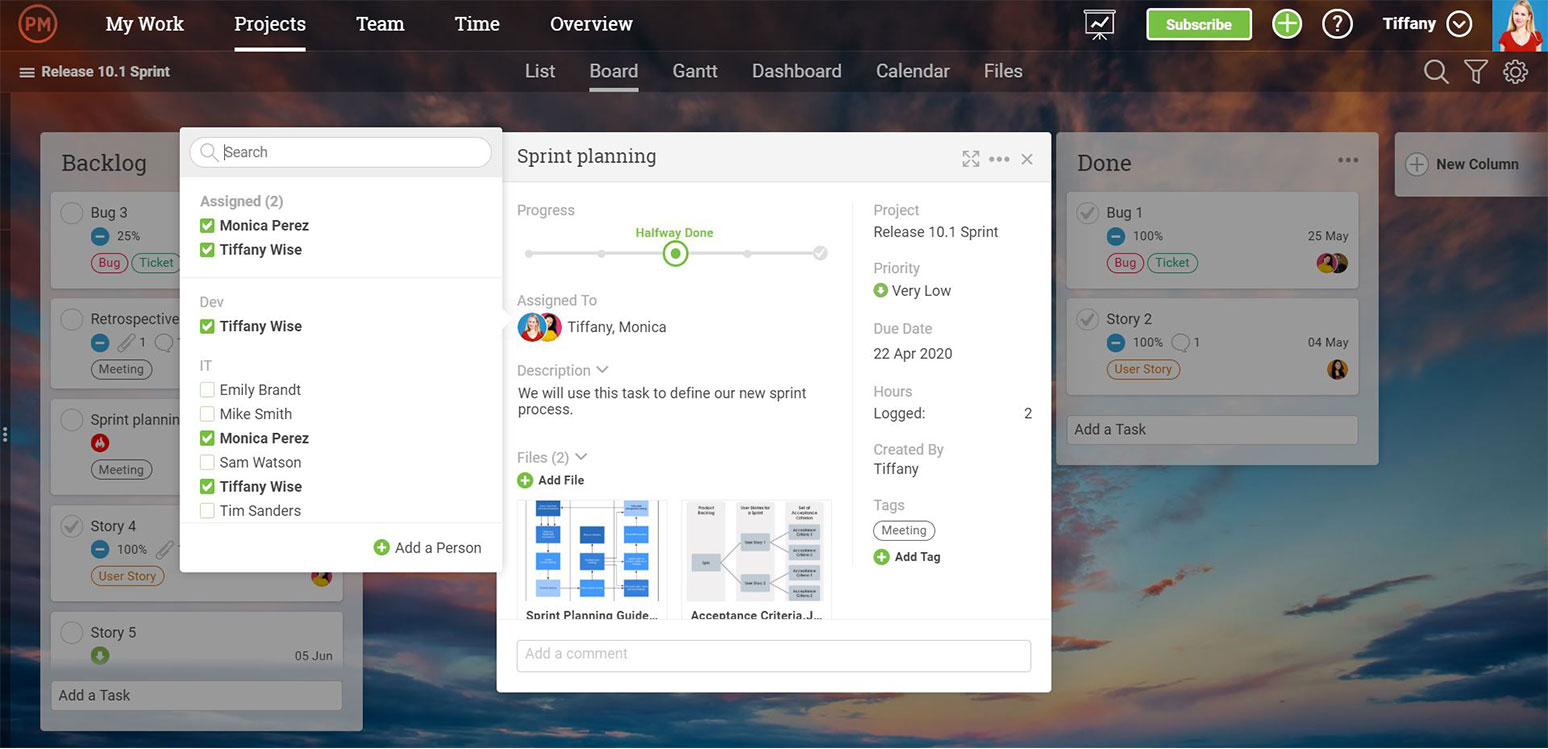
Task: Close the Sprint planning task panel
Action: (x=1027, y=159)
